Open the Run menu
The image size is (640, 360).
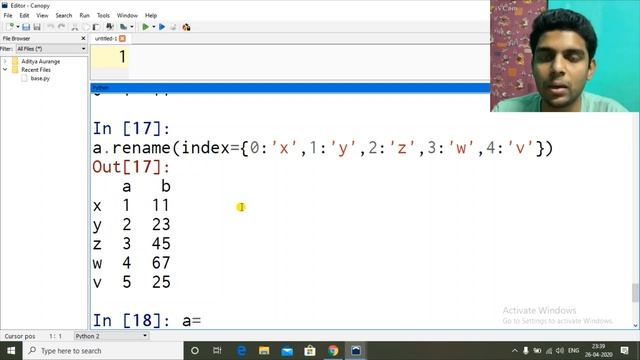pyautogui.click(x=84, y=16)
